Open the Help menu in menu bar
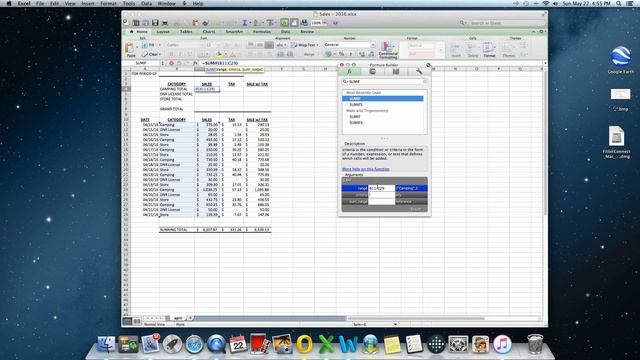This screenshot has width=640, height=360. (198, 3)
